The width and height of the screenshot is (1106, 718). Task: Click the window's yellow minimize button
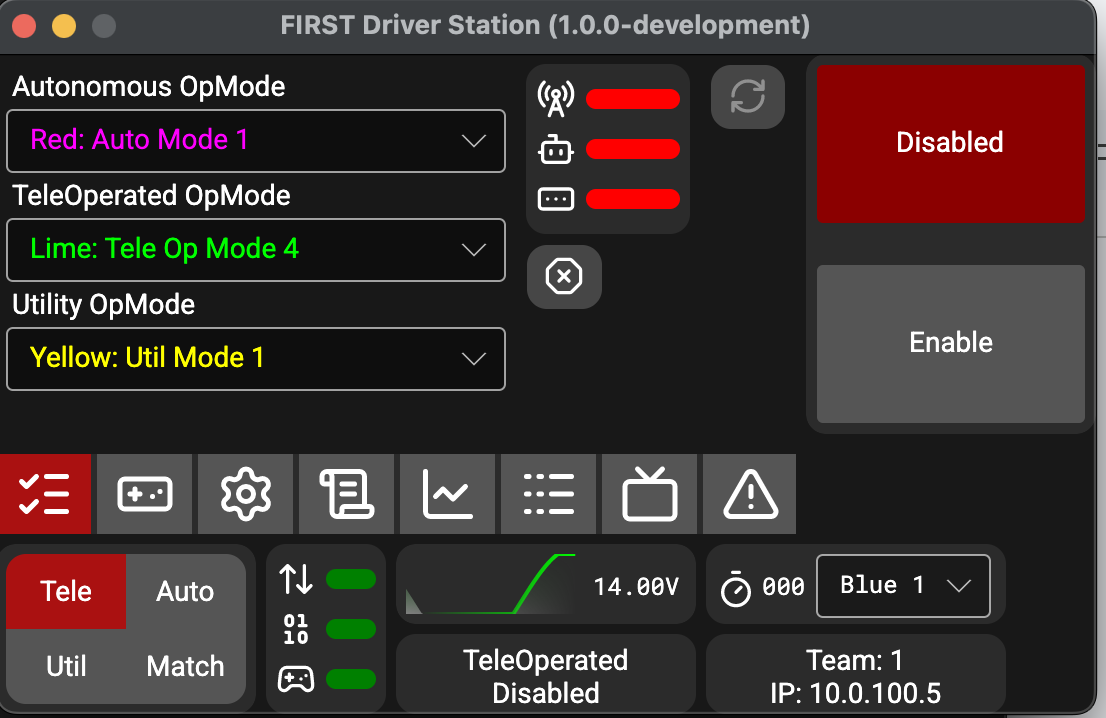[64, 26]
